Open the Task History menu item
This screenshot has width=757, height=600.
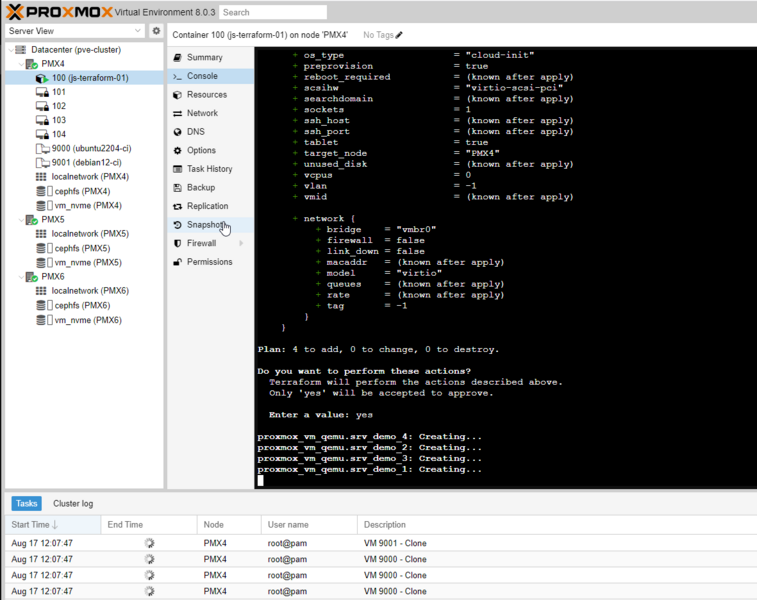210,169
